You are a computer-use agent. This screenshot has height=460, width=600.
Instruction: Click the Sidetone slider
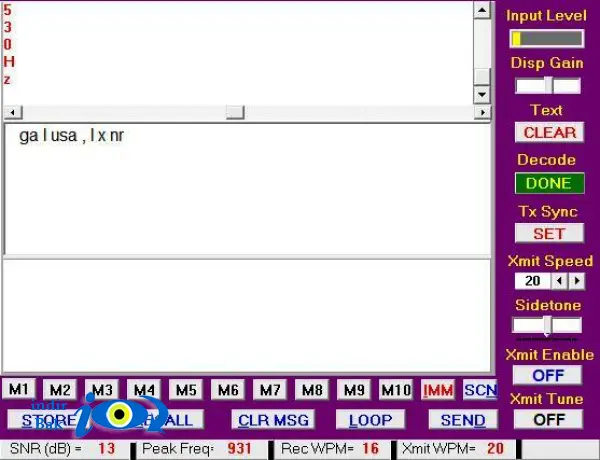(x=547, y=326)
